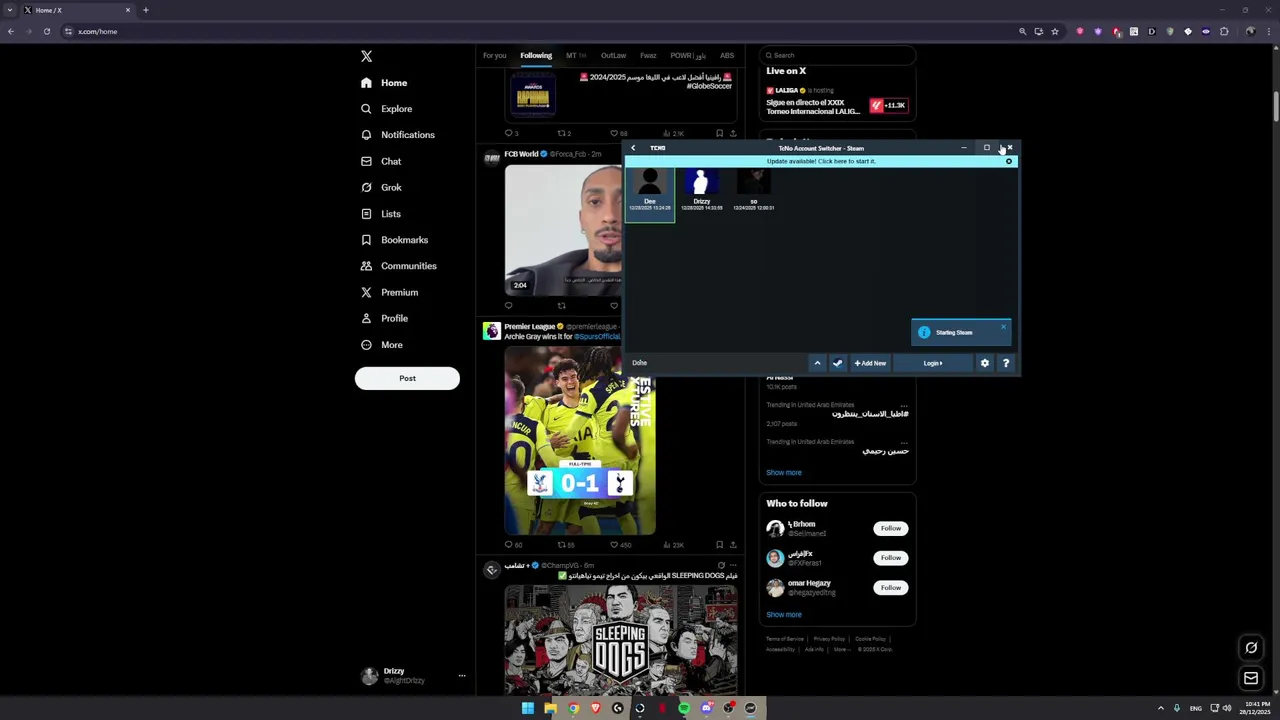The width and height of the screenshot is (1280, 720).
Task: Open Bookmarks in X sidebar
Action: [394, 240]
